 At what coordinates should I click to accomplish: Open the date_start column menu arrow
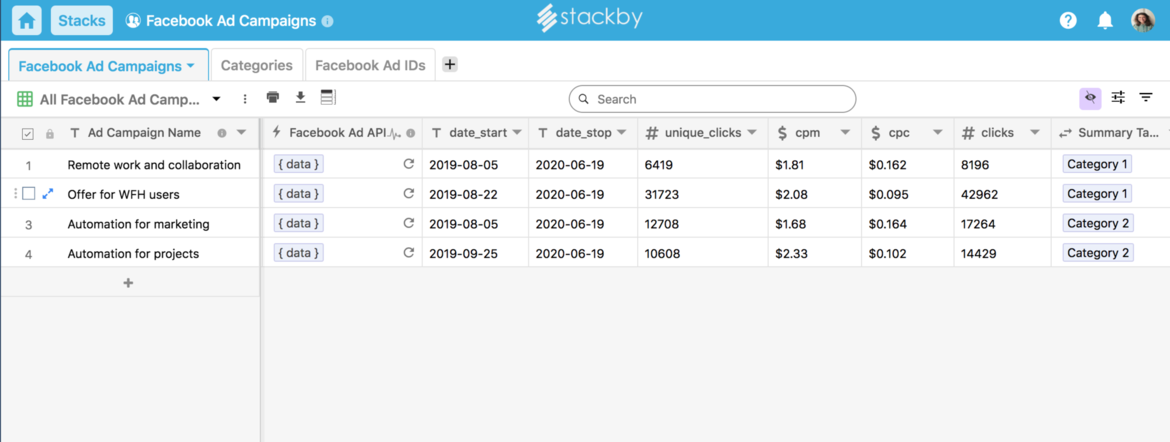coord(516,133)
